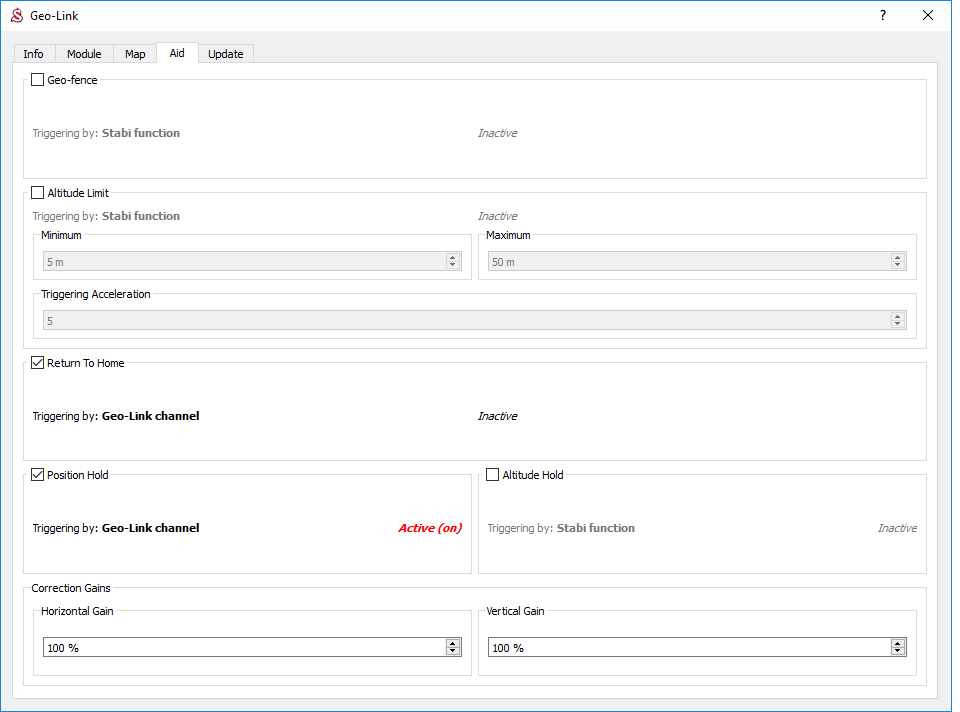The image size is (960, 712).
Task: Enable the Altitude Limit checkbox
Action: (38, 193)
